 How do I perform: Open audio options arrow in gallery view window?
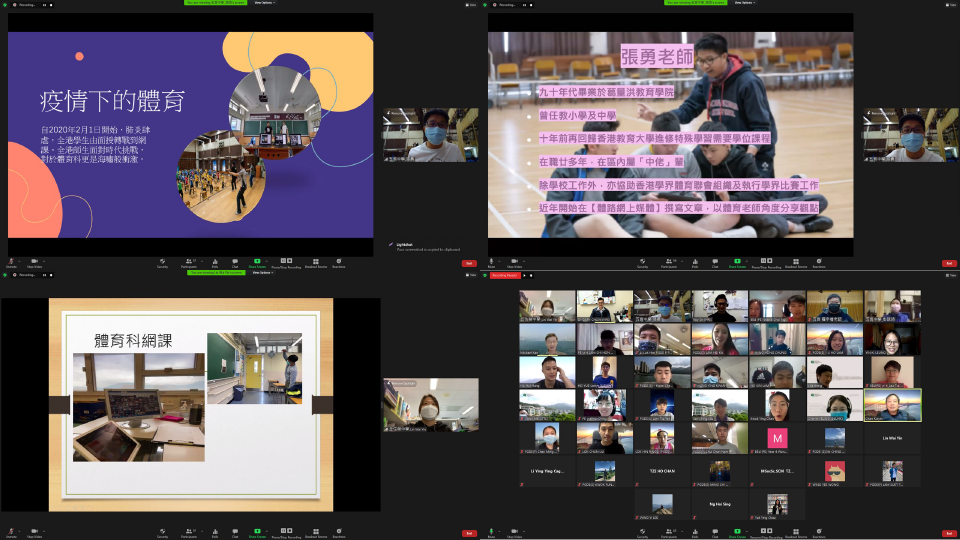pyautogui.click(x=499, y=531)
